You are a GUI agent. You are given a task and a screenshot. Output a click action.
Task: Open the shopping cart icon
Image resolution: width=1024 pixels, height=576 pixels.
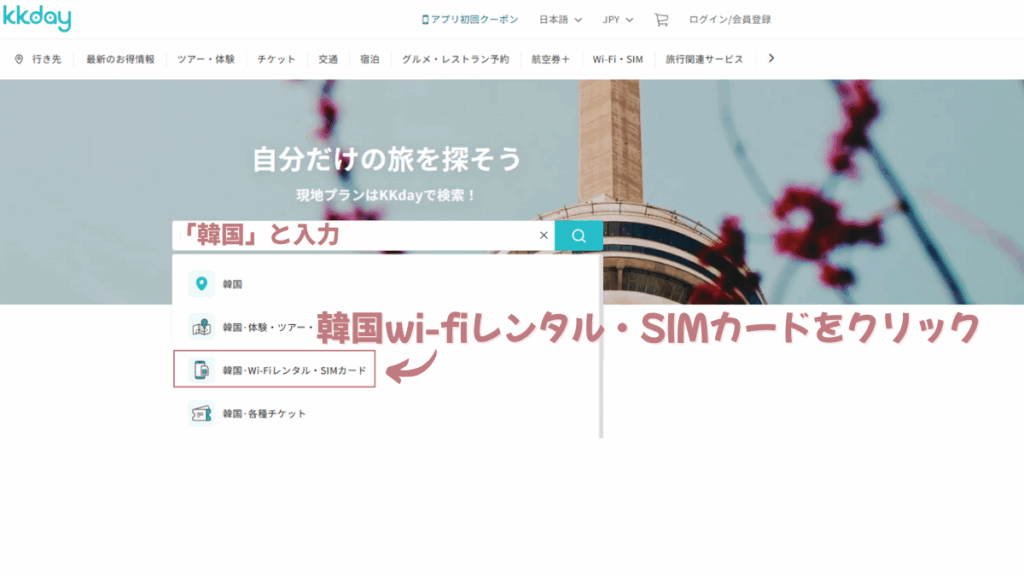(x=662, y=20)
